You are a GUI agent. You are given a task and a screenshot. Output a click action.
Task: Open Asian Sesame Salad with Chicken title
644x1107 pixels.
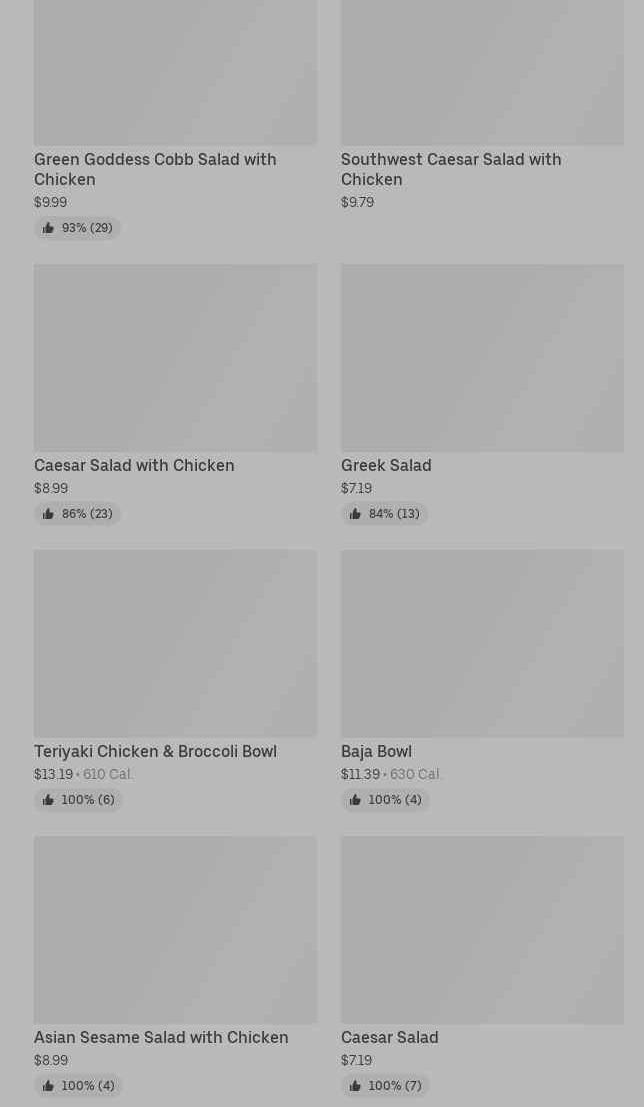[x=161, y=1037]
